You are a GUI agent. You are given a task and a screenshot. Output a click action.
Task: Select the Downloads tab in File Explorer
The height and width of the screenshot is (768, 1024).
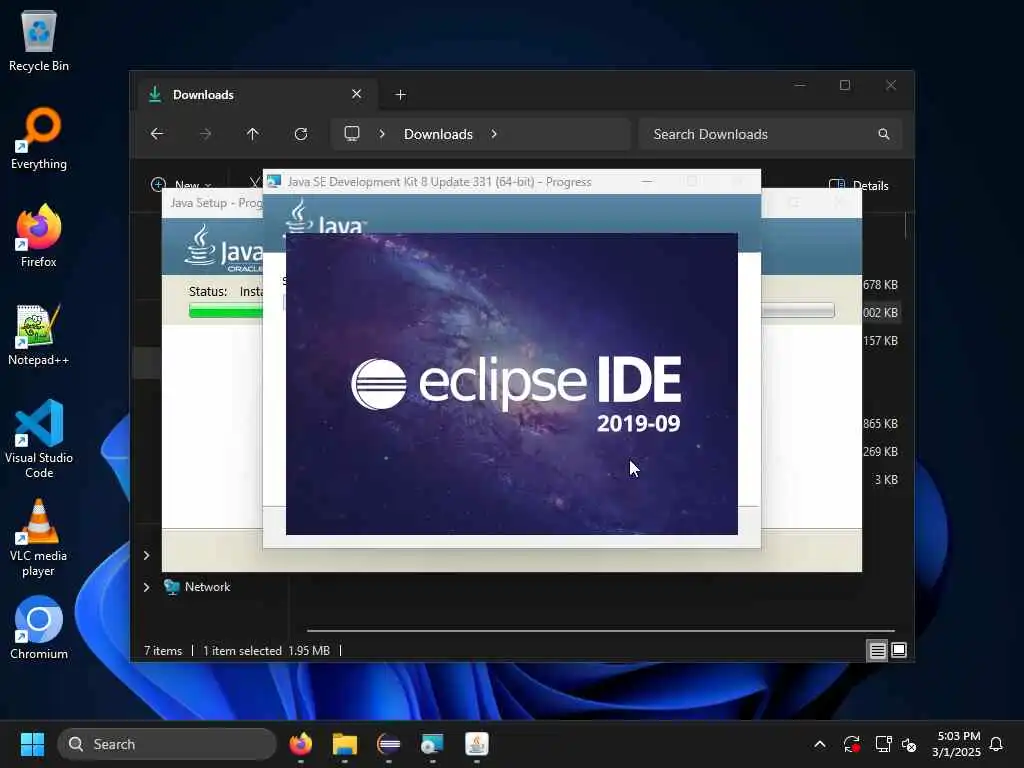point(255,95)
